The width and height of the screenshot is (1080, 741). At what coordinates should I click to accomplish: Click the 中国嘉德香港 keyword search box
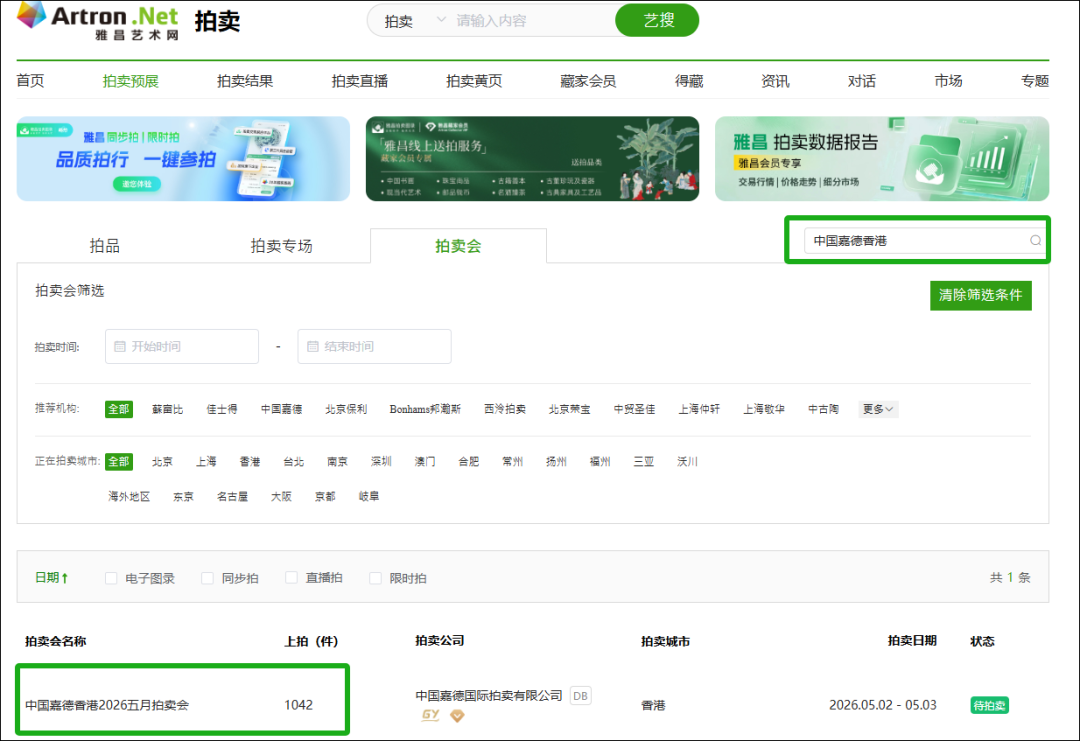[x=923, y=240]
